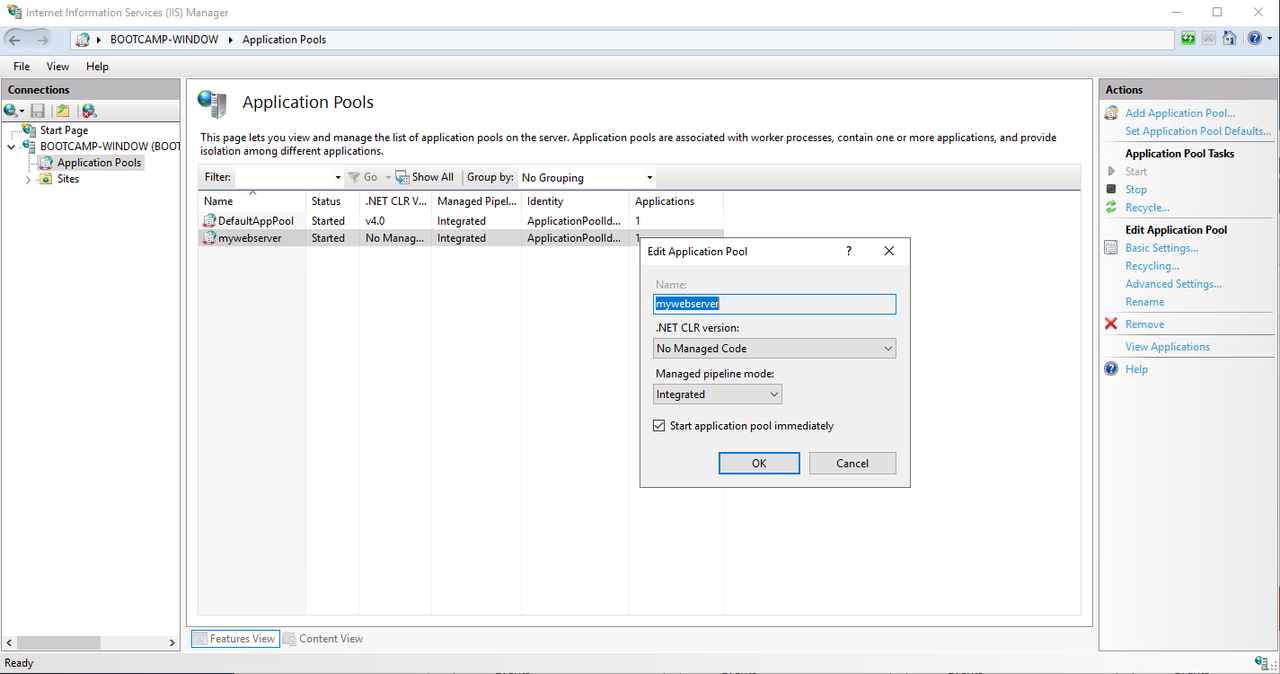1280x674 pixels.
Task: Click the Home icon in the address bar
Action: point(1229,39)
